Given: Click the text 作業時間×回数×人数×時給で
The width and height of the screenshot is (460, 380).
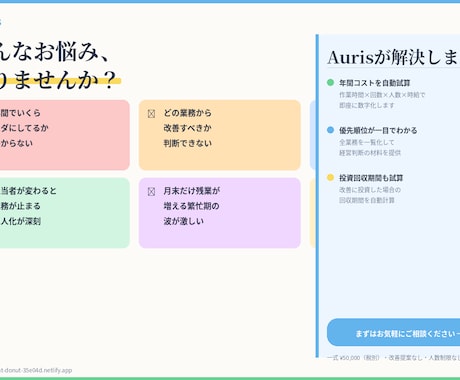Looking at the screenshot, I should coord(382,95).
